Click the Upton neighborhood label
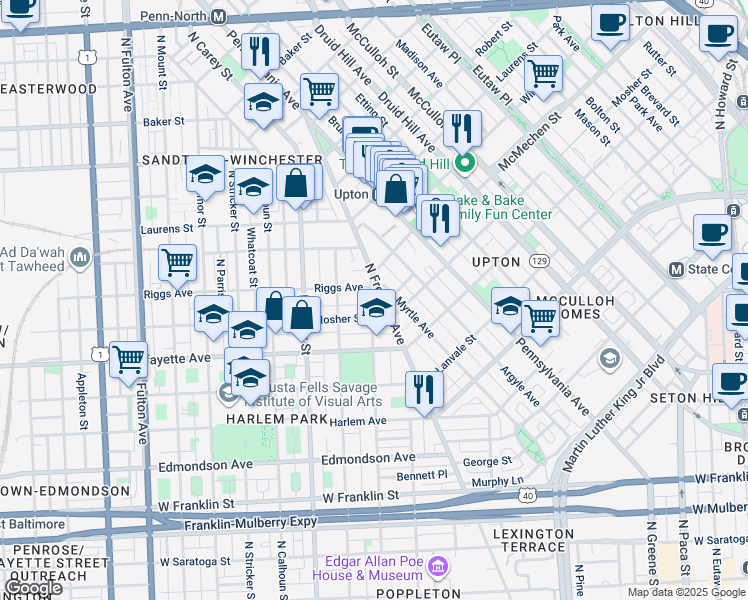 click(496, 262)
